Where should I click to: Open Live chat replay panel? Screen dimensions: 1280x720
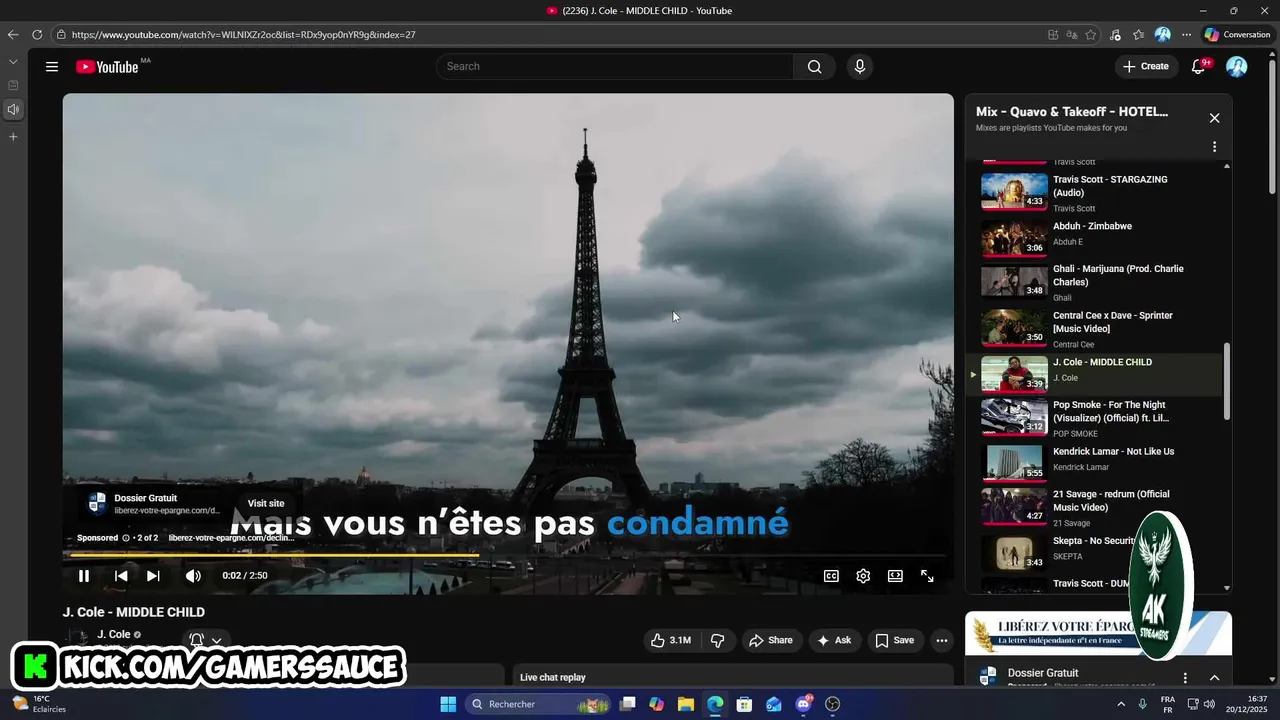coord(733,677)
